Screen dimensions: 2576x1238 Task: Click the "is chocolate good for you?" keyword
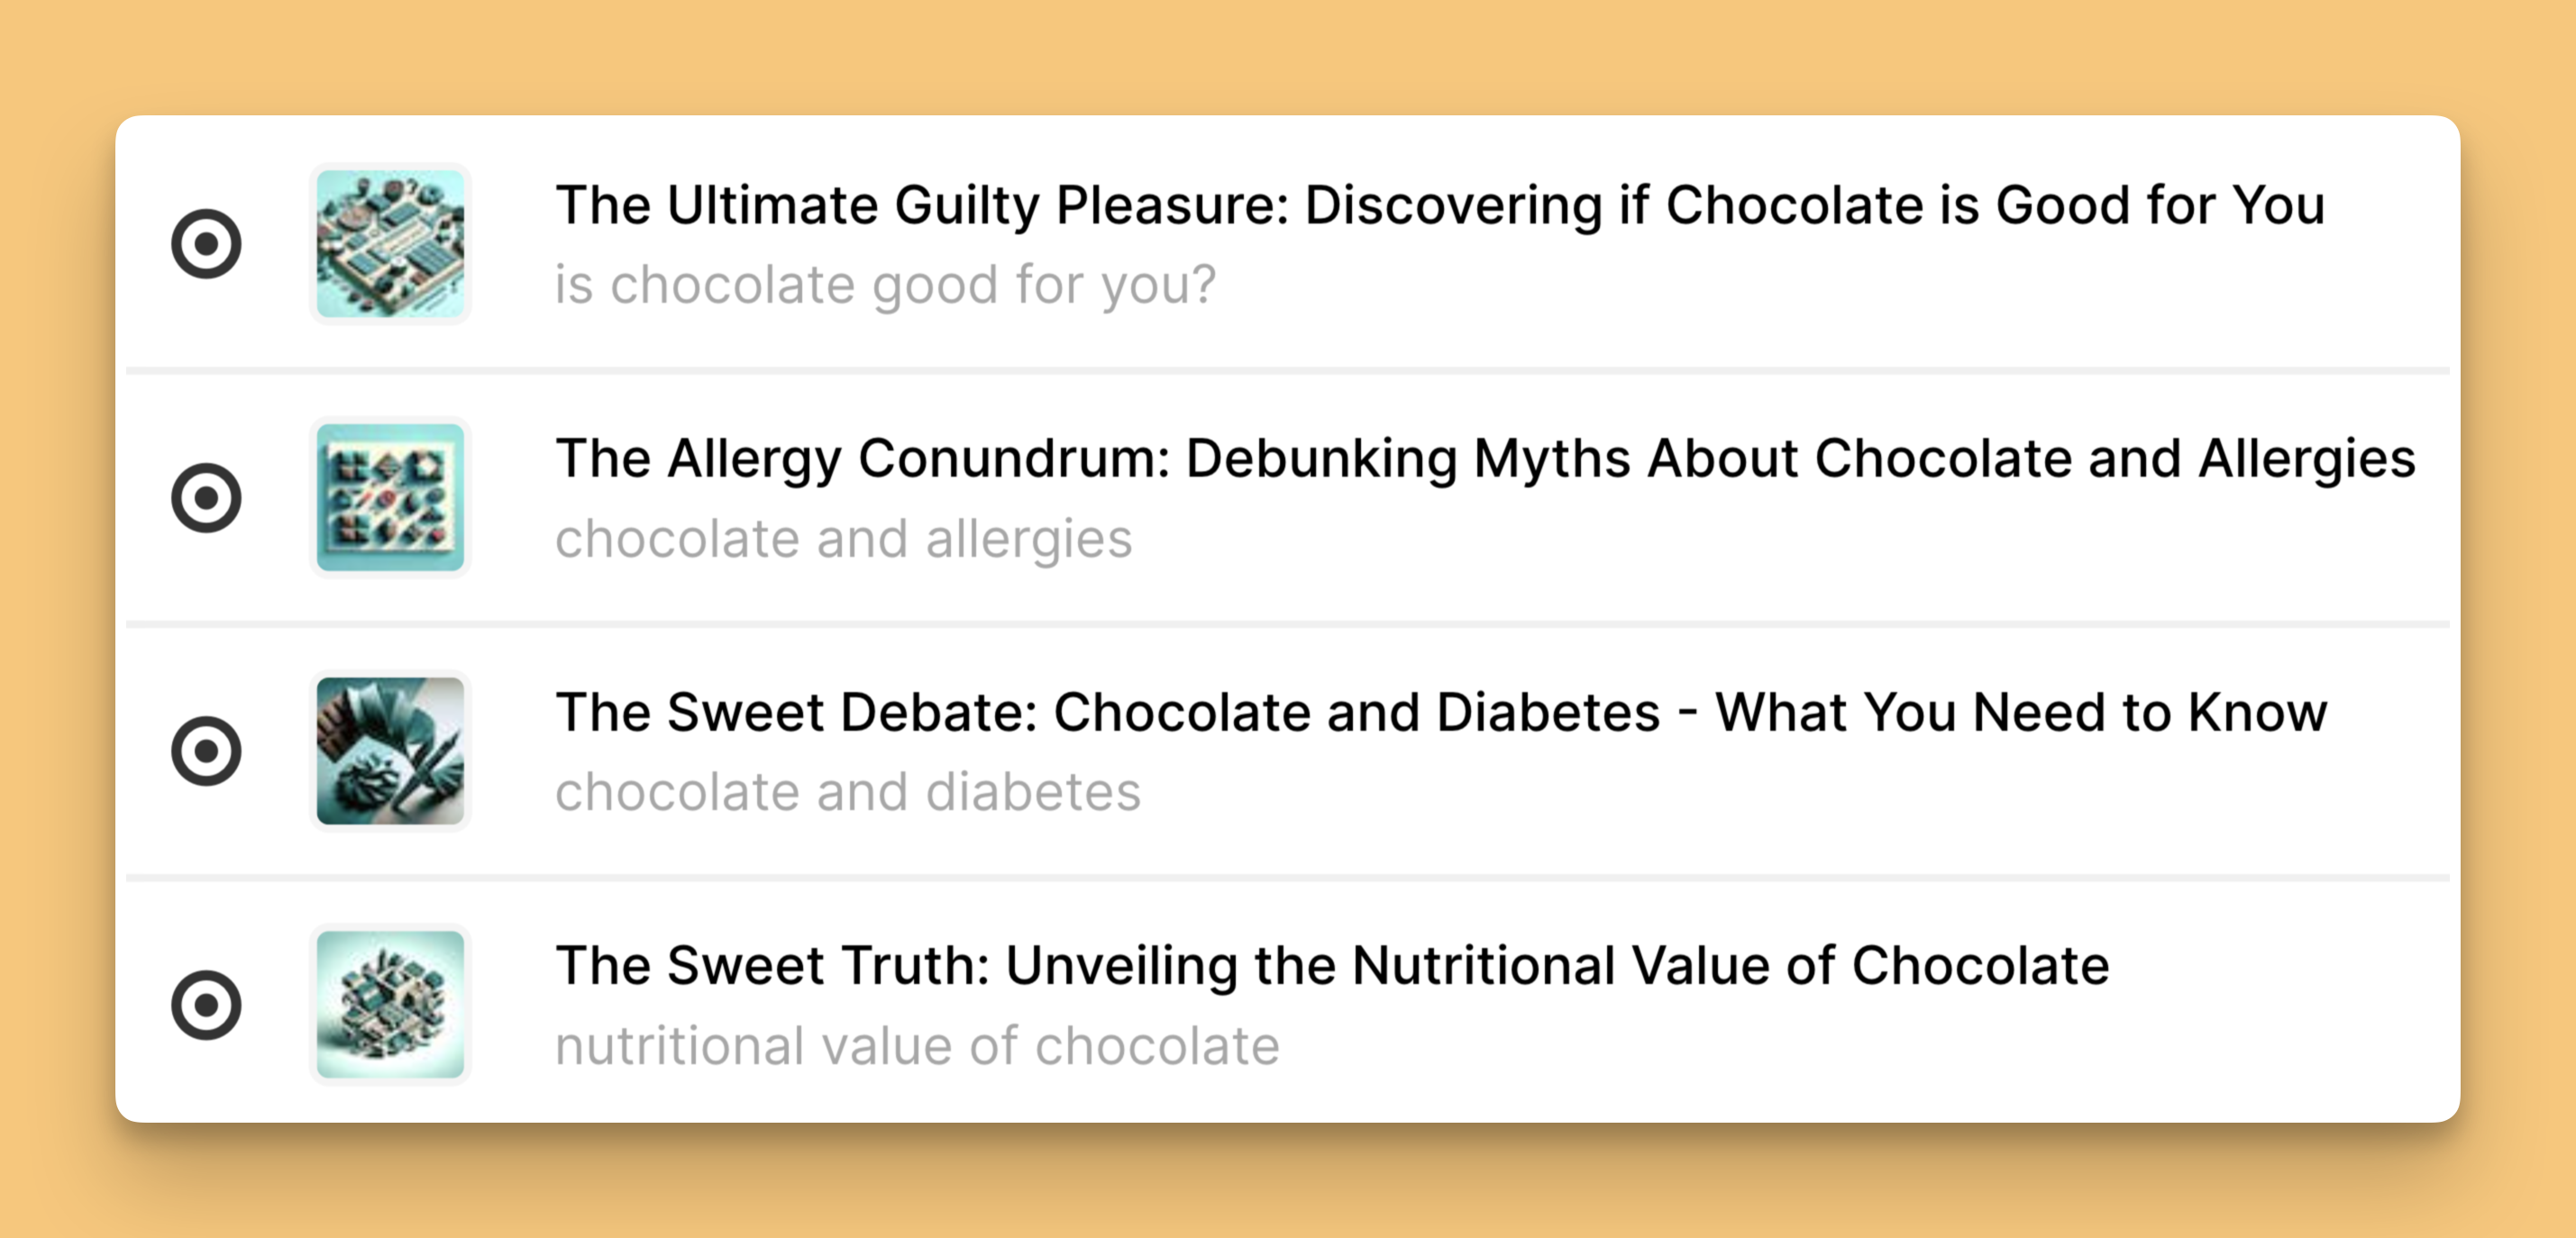coord(885,285)
